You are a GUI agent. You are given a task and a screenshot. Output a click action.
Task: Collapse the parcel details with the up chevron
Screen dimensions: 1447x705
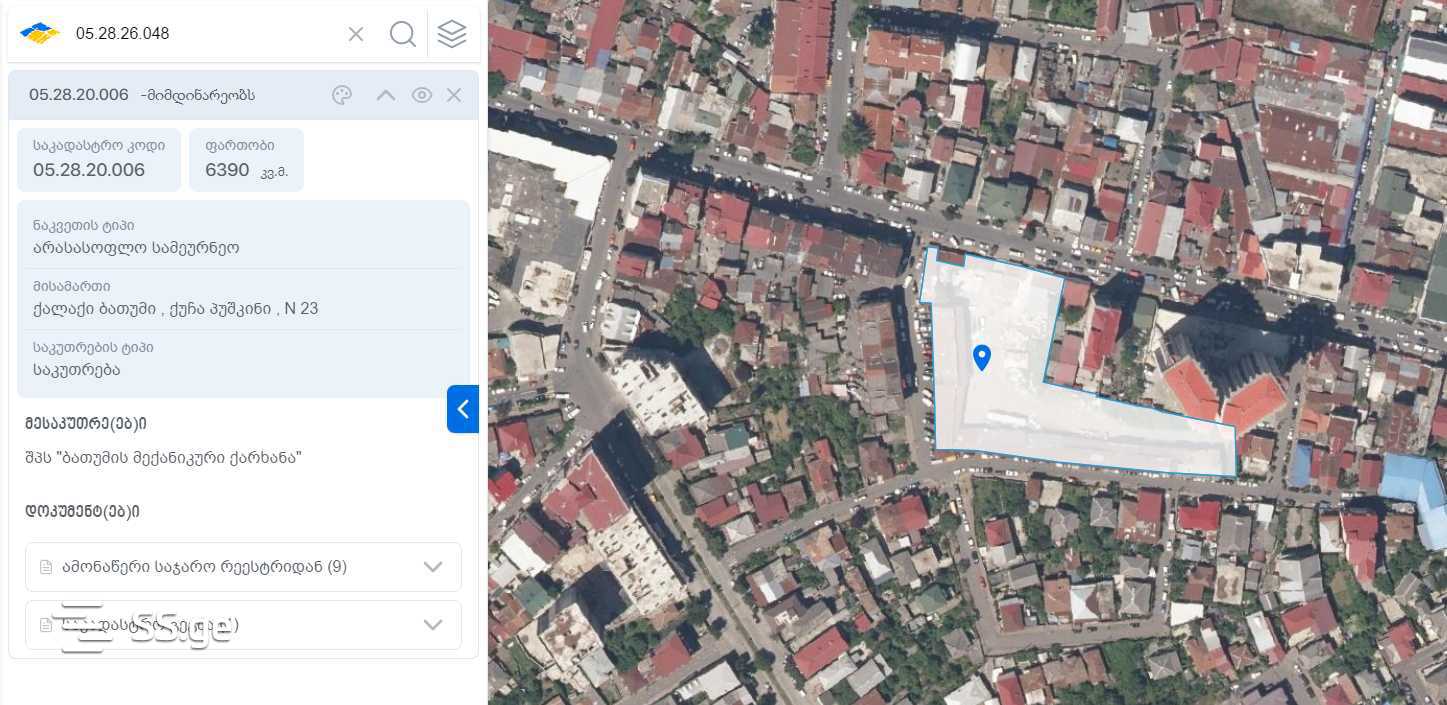(385, 95)
